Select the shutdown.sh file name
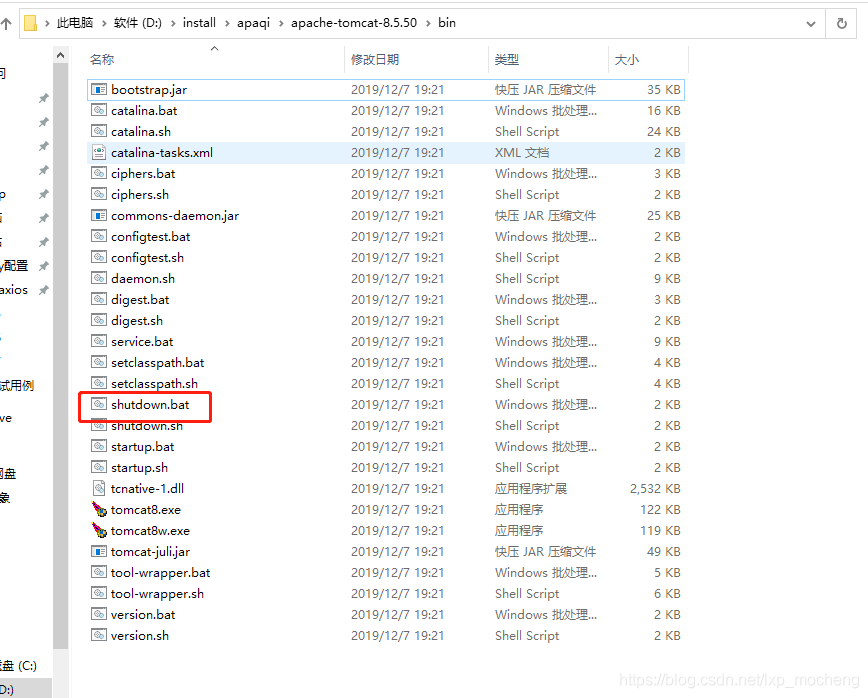 (147, 426)
